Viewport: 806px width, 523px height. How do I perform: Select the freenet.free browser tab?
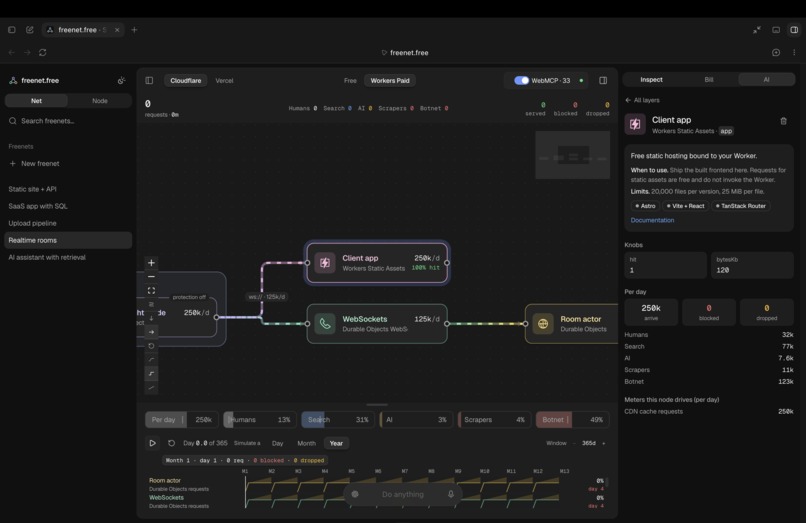pos(82,30)
